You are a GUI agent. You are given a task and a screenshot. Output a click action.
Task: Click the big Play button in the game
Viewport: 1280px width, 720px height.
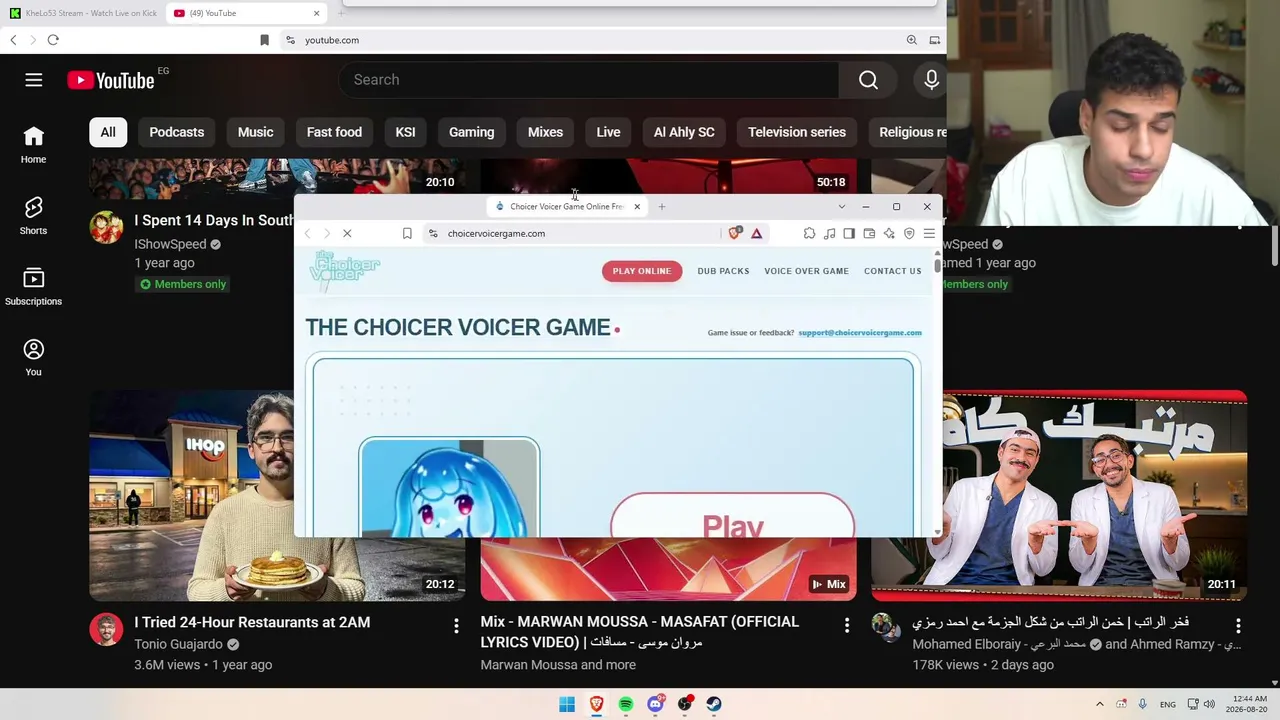tap(733, 516)
